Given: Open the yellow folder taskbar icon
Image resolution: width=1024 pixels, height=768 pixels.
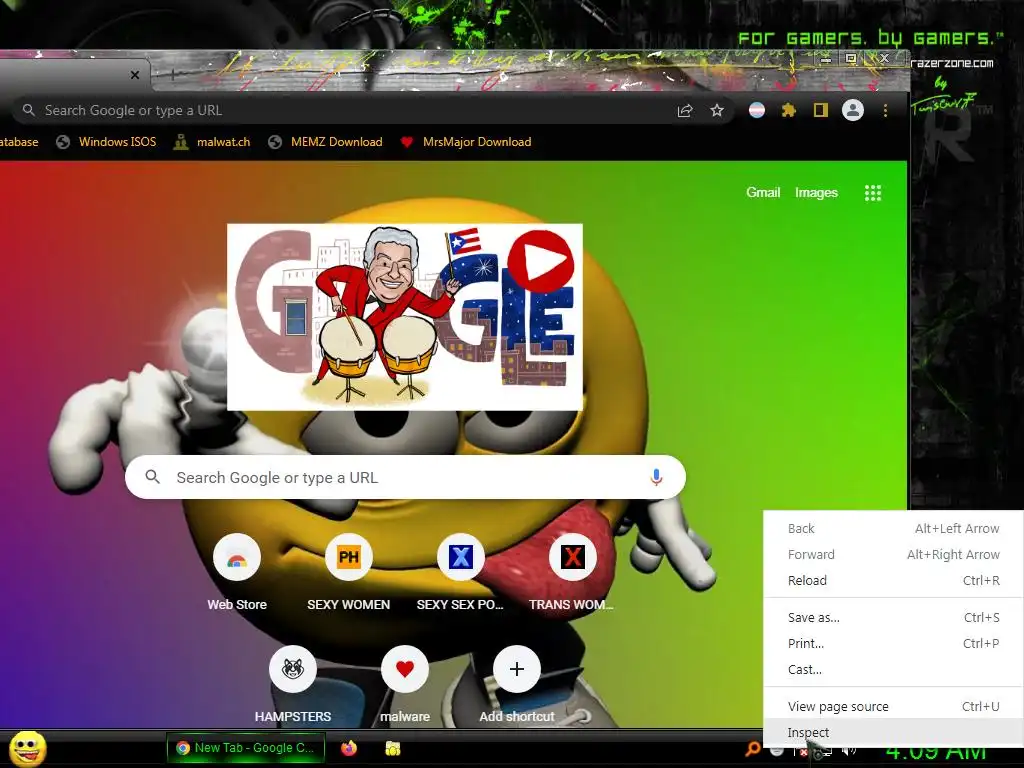Looking at the screenshot, I should point(392,748).
